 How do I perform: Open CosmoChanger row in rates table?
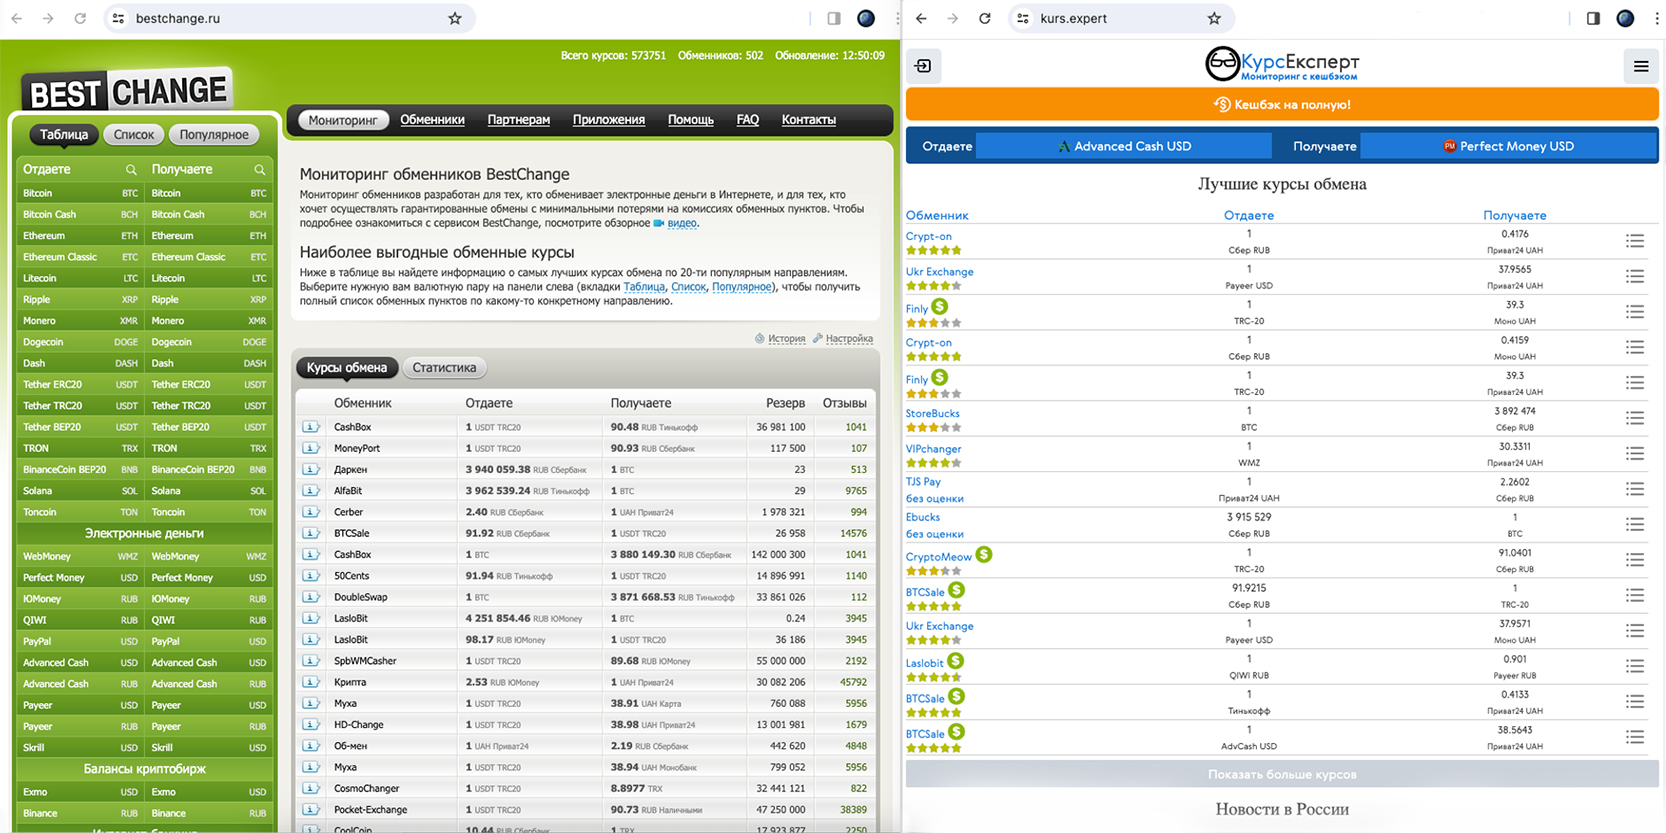coord(586,788)
